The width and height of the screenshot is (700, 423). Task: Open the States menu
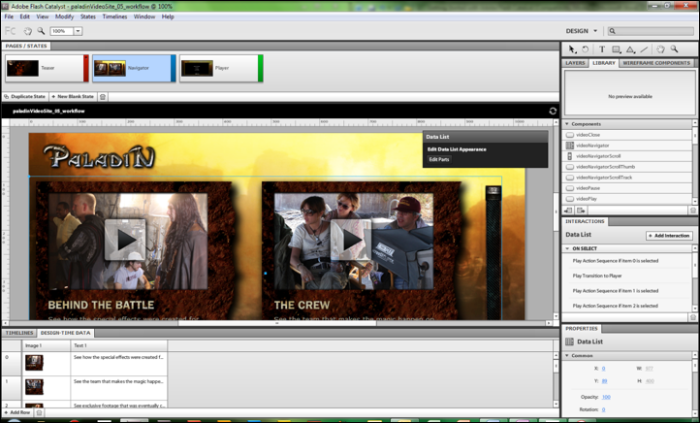pyautogui.click(x=88, y=17)
